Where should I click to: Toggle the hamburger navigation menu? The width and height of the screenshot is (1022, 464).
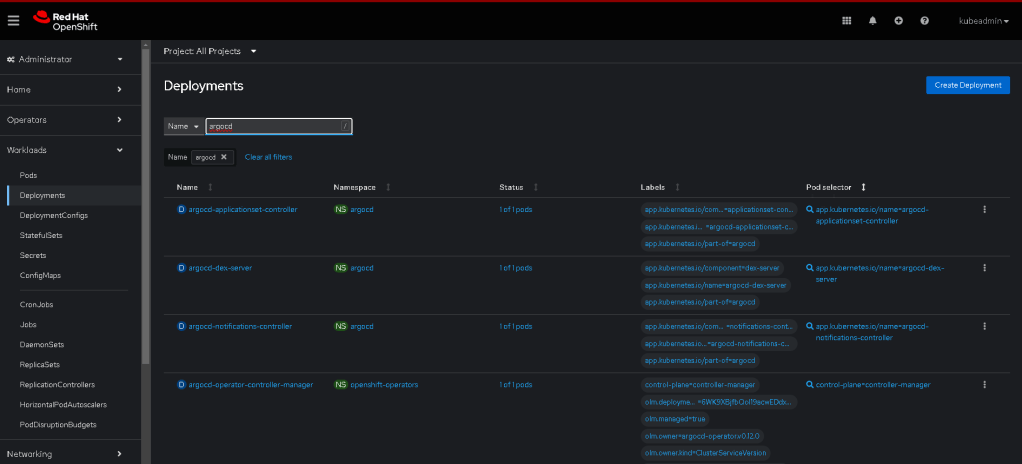tap(14, 20)
